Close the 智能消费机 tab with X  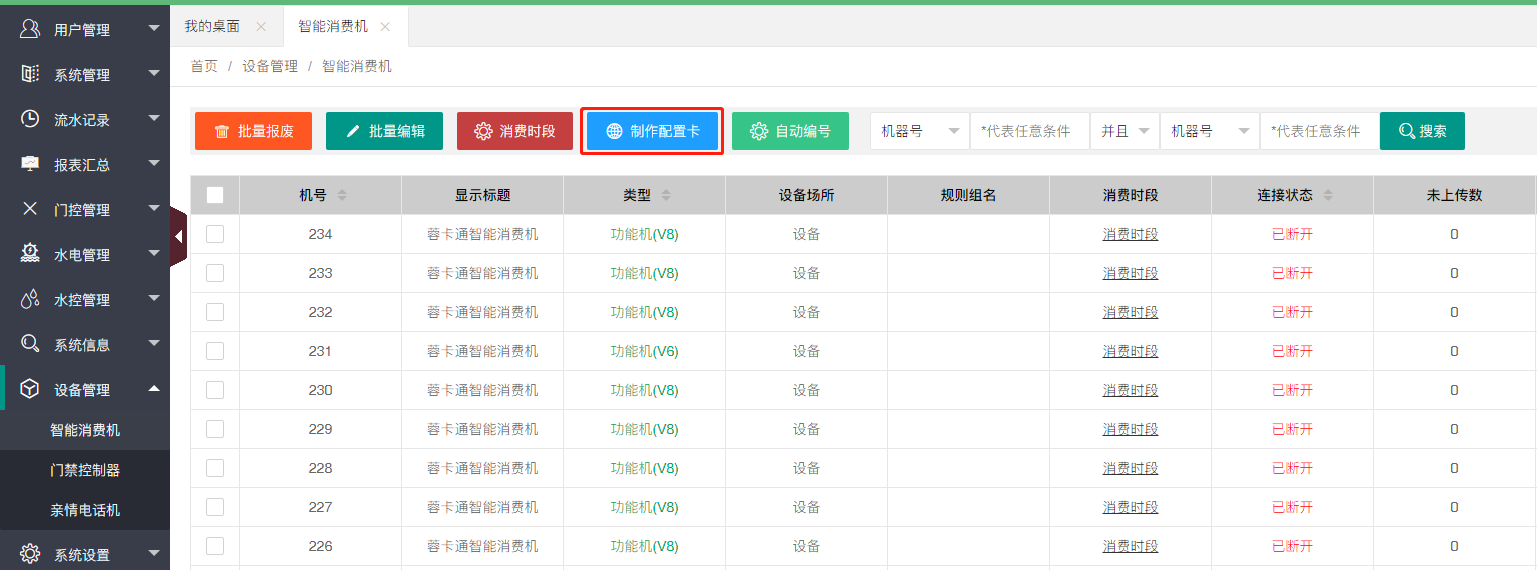tap(386, 27)
